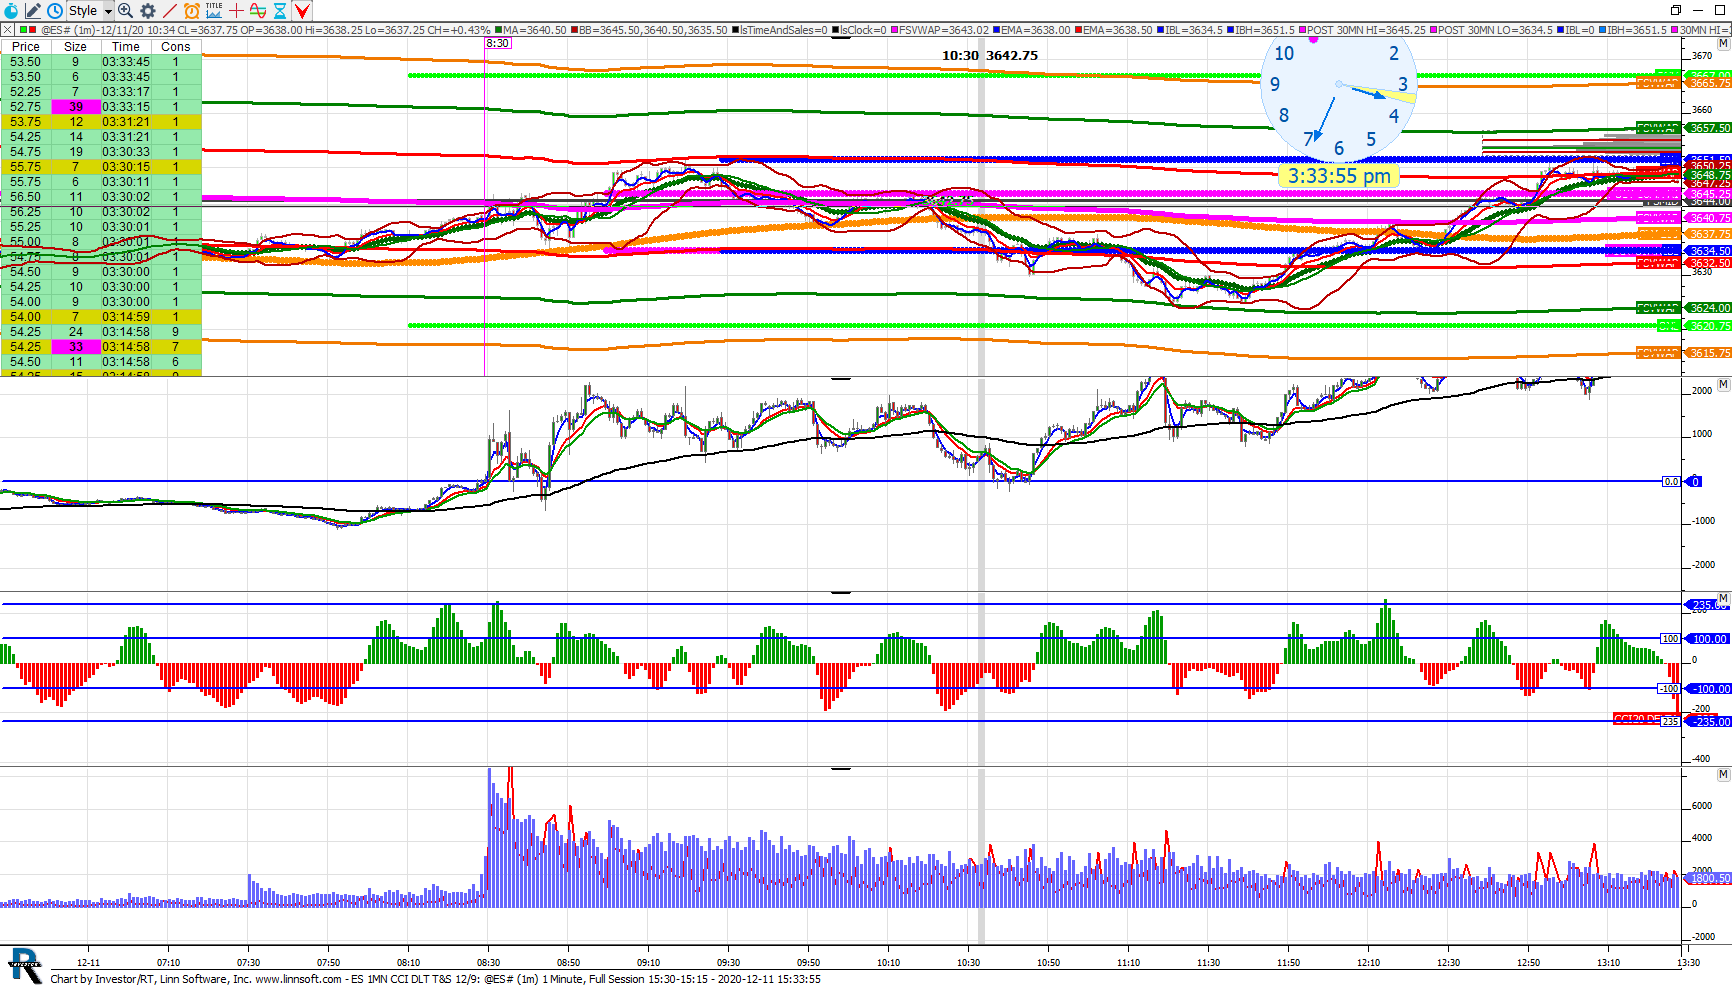1732x986 pixels.
Task: Activate the red crosshair cursor tool
Action: (236, 10)
